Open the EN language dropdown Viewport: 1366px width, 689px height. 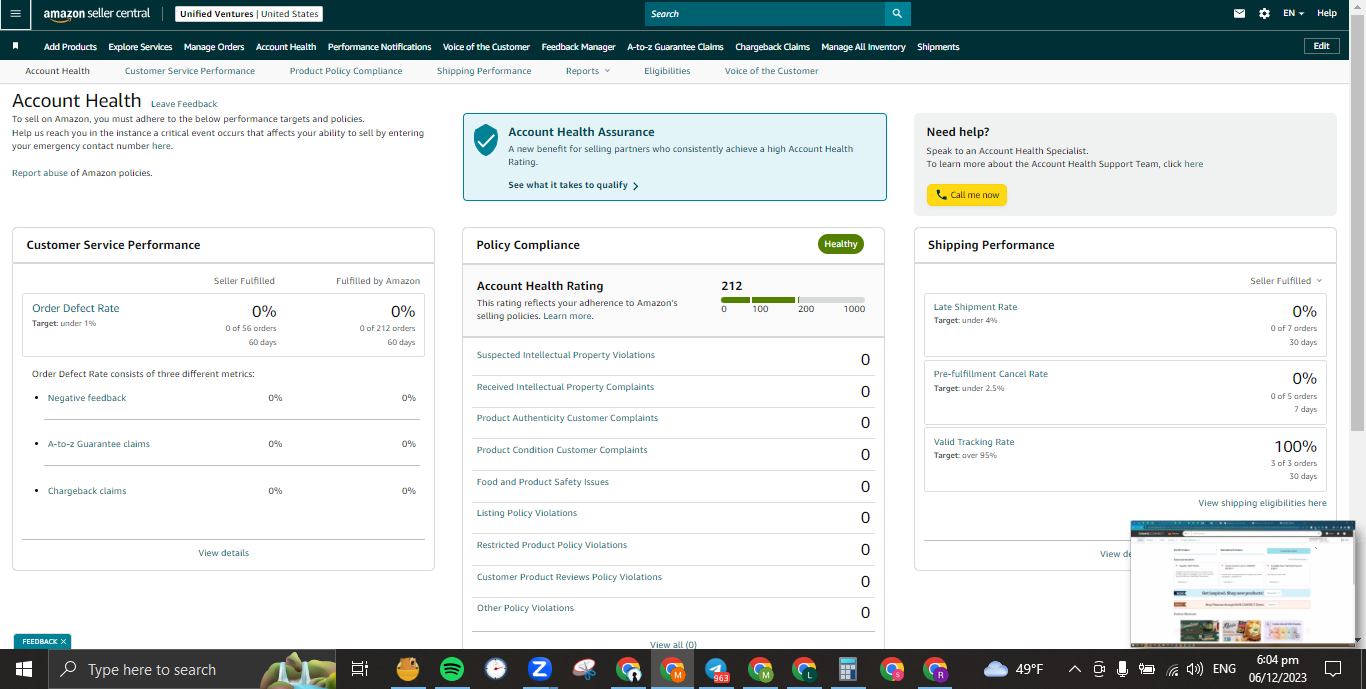(x=1294, y=14)
